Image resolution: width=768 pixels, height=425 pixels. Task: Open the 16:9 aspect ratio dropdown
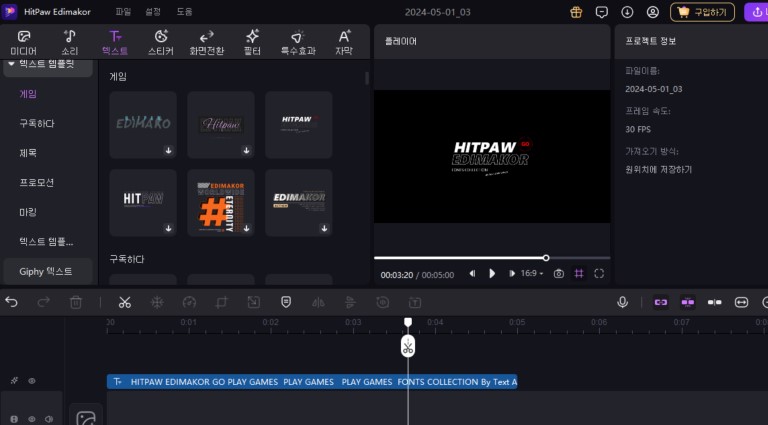(x=532, y=273)
